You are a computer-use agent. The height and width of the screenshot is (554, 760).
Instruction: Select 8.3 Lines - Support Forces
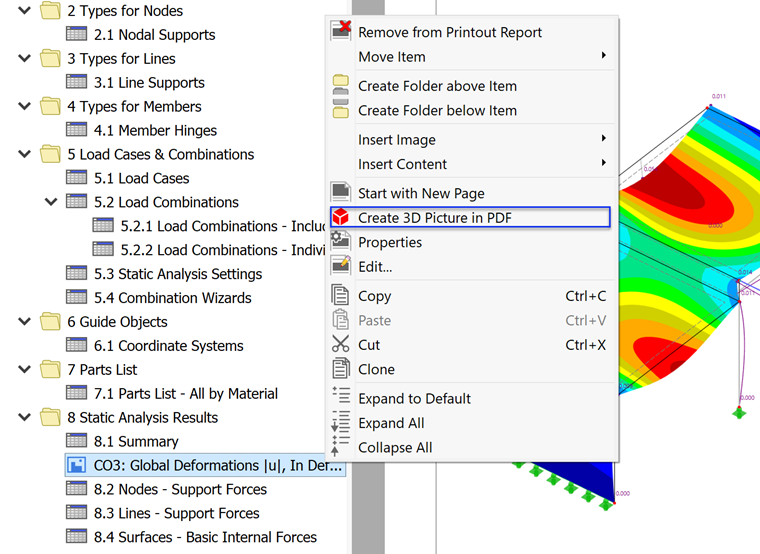coord(176,513)
